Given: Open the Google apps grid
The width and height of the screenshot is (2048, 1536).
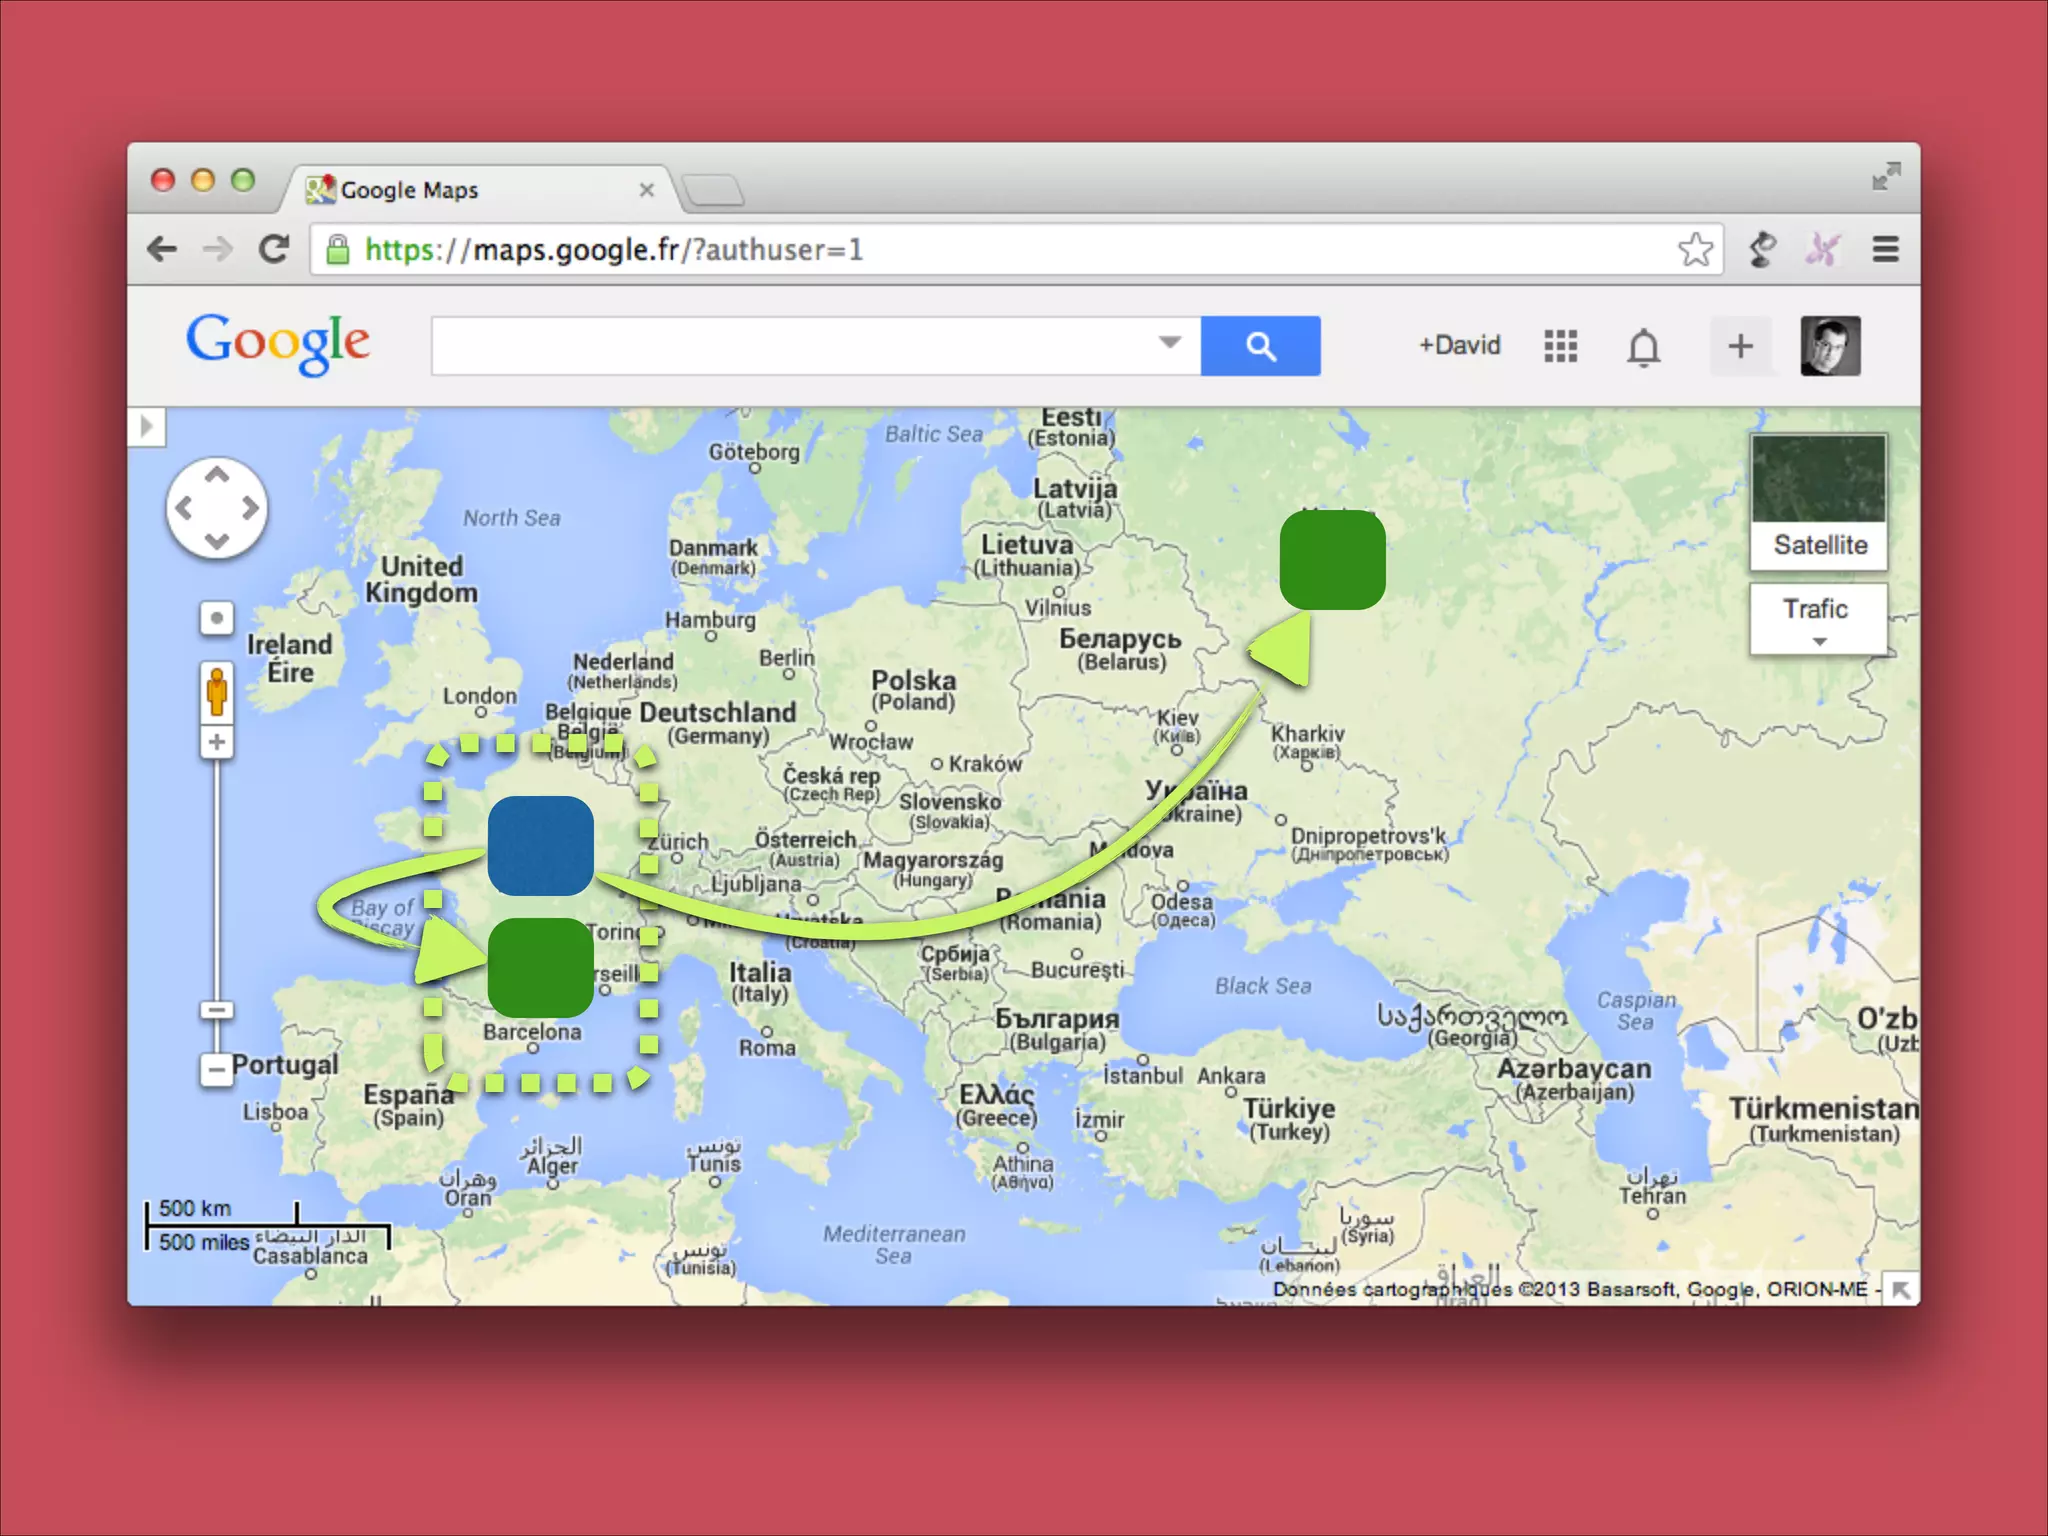Looking at the screenshot, I should [1560, 346].
